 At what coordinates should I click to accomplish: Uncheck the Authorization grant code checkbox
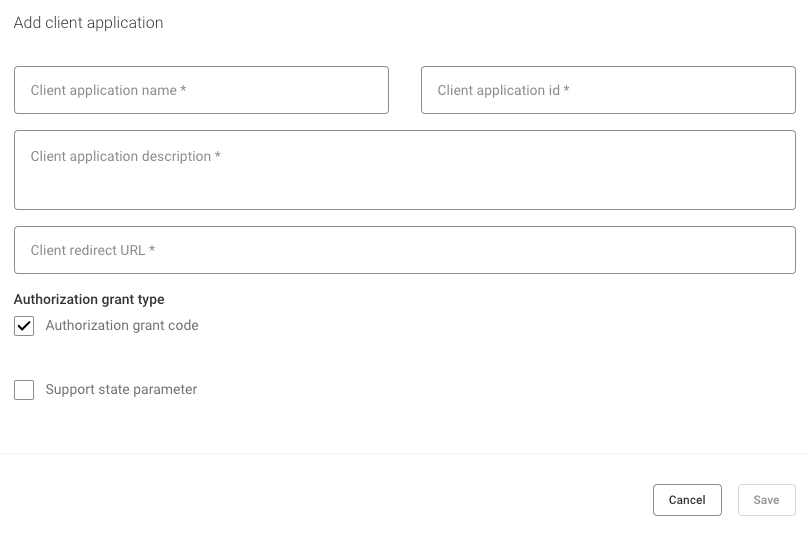(x=24, y=326)
